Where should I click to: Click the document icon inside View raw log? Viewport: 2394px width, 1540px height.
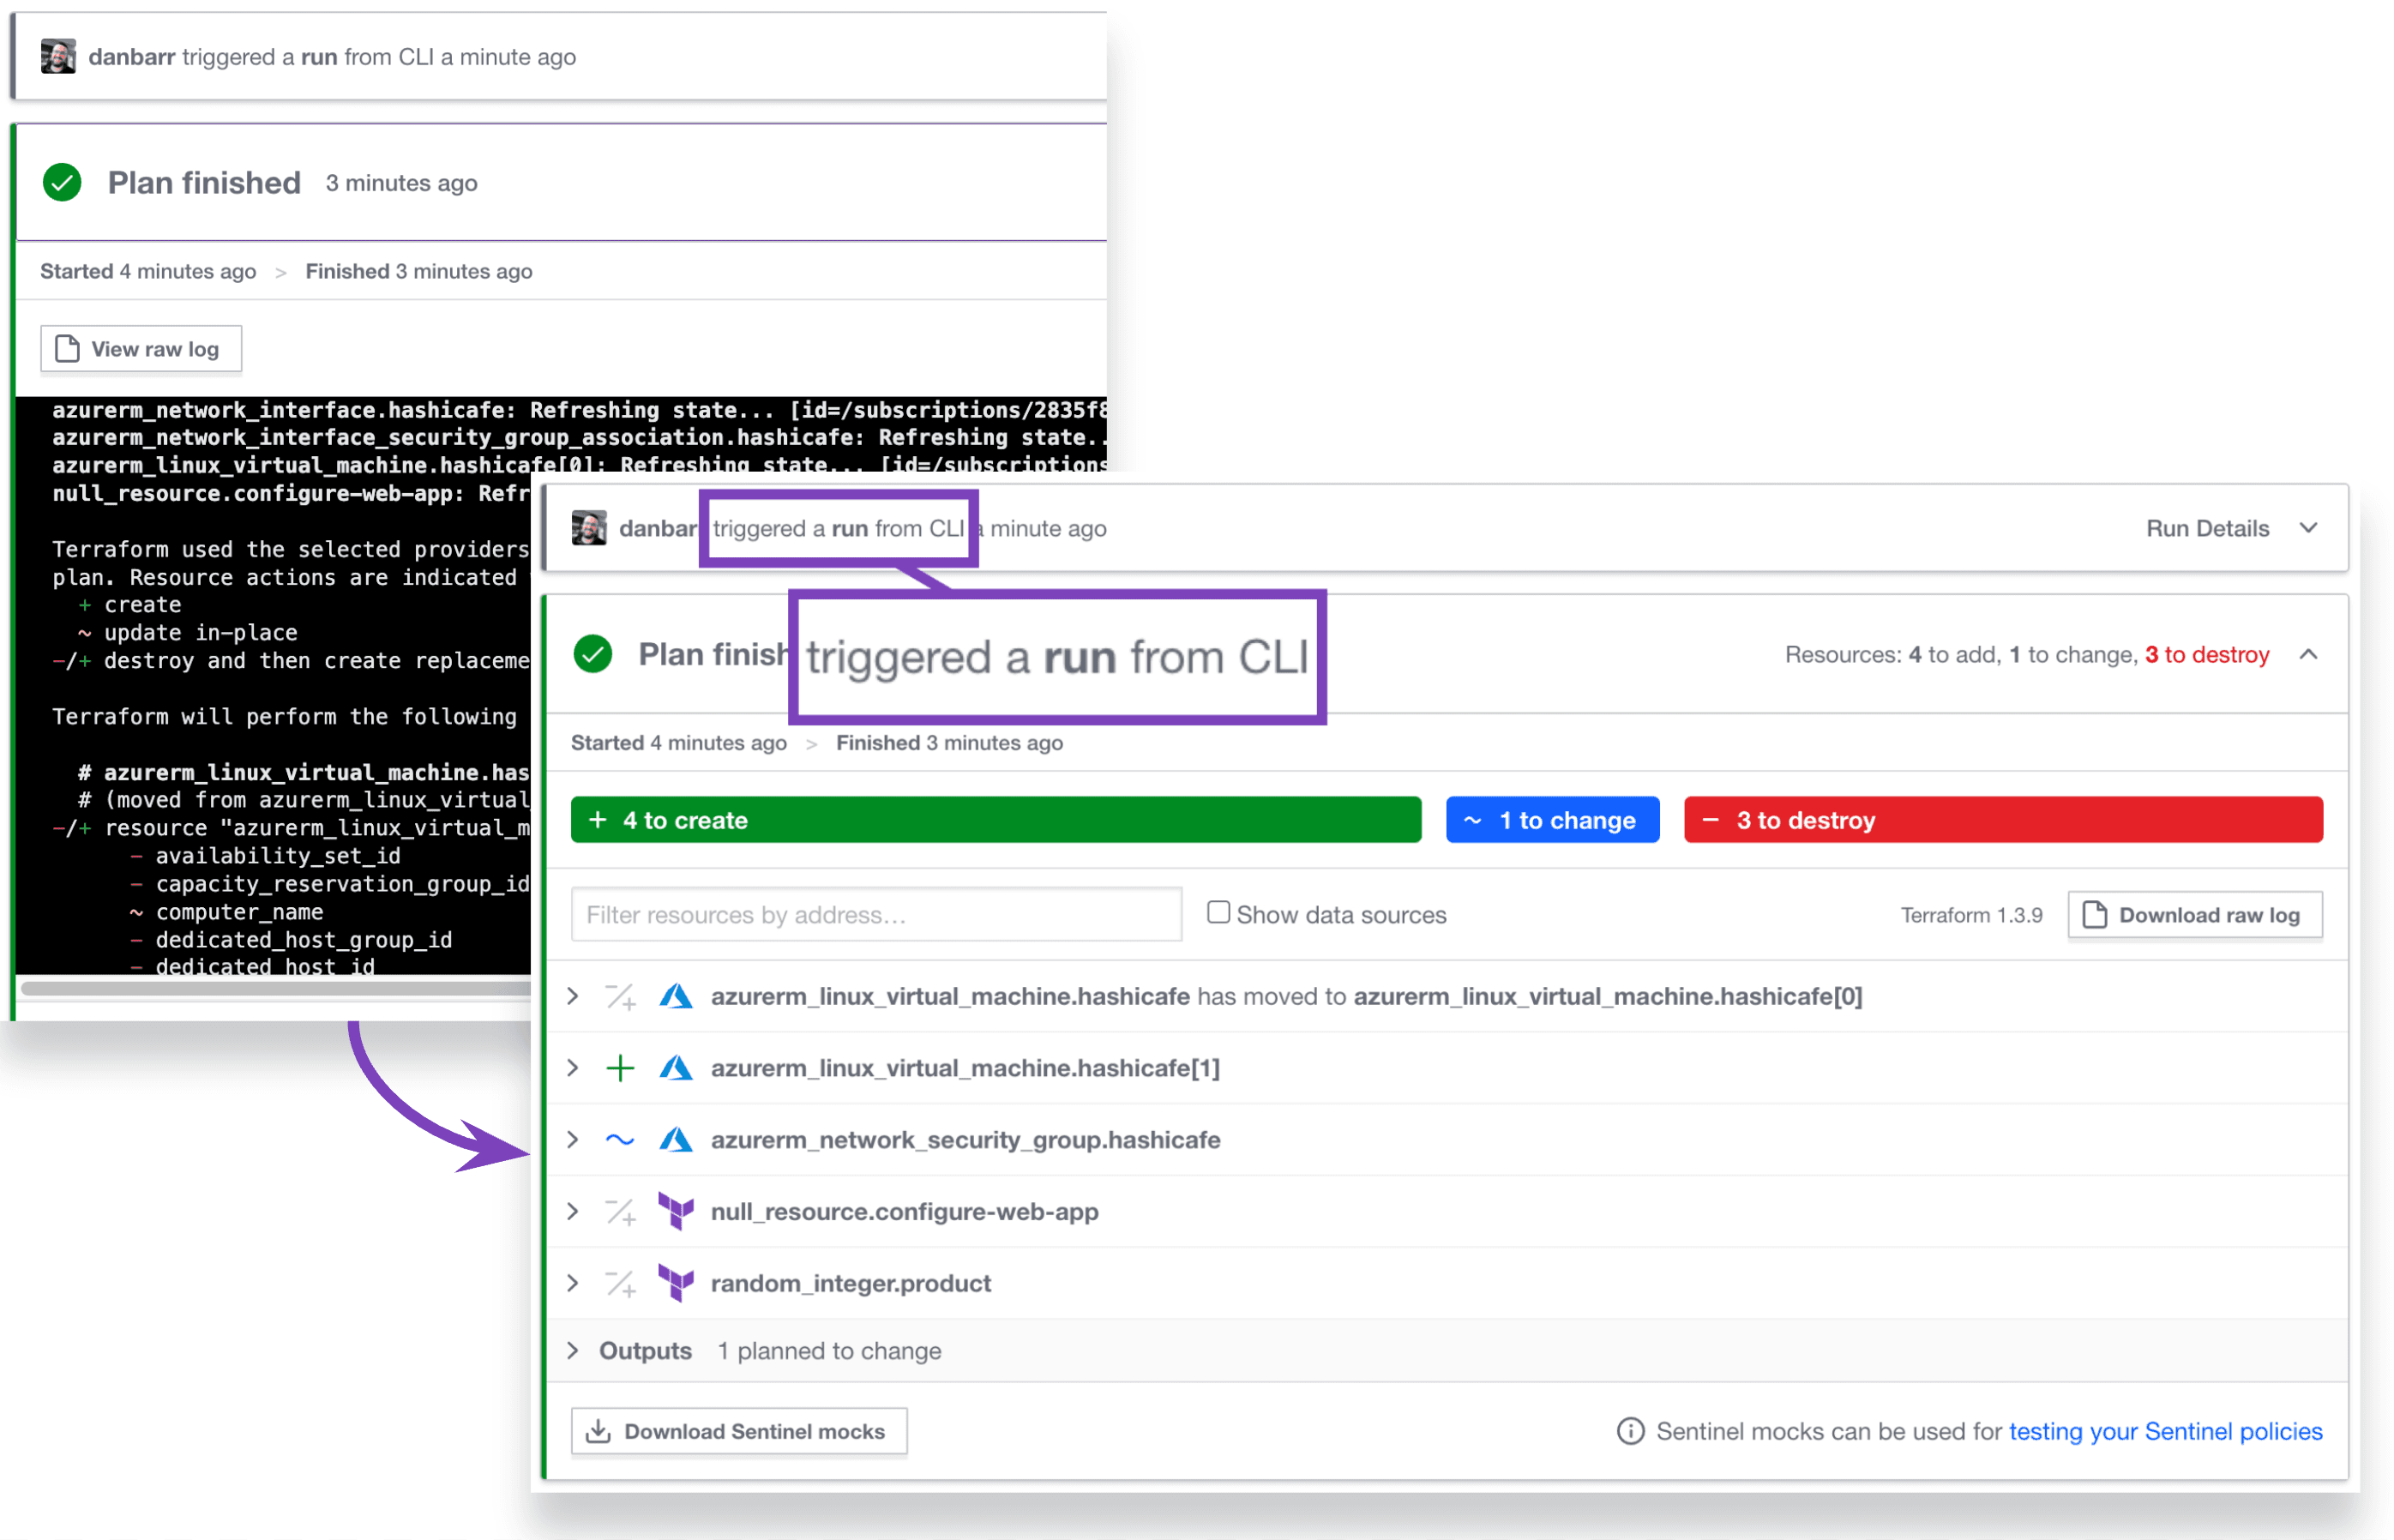(66, 348)
